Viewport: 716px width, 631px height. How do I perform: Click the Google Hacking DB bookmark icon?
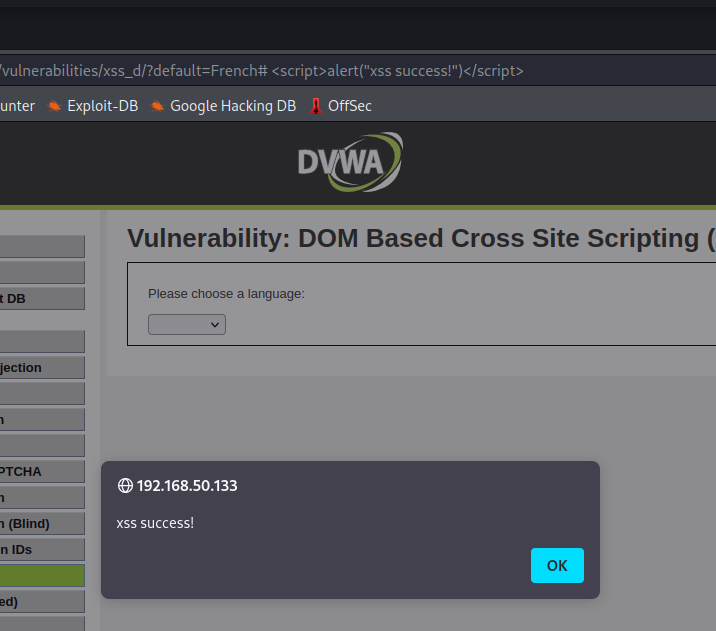pyautogui.click(x=158, y=106)
